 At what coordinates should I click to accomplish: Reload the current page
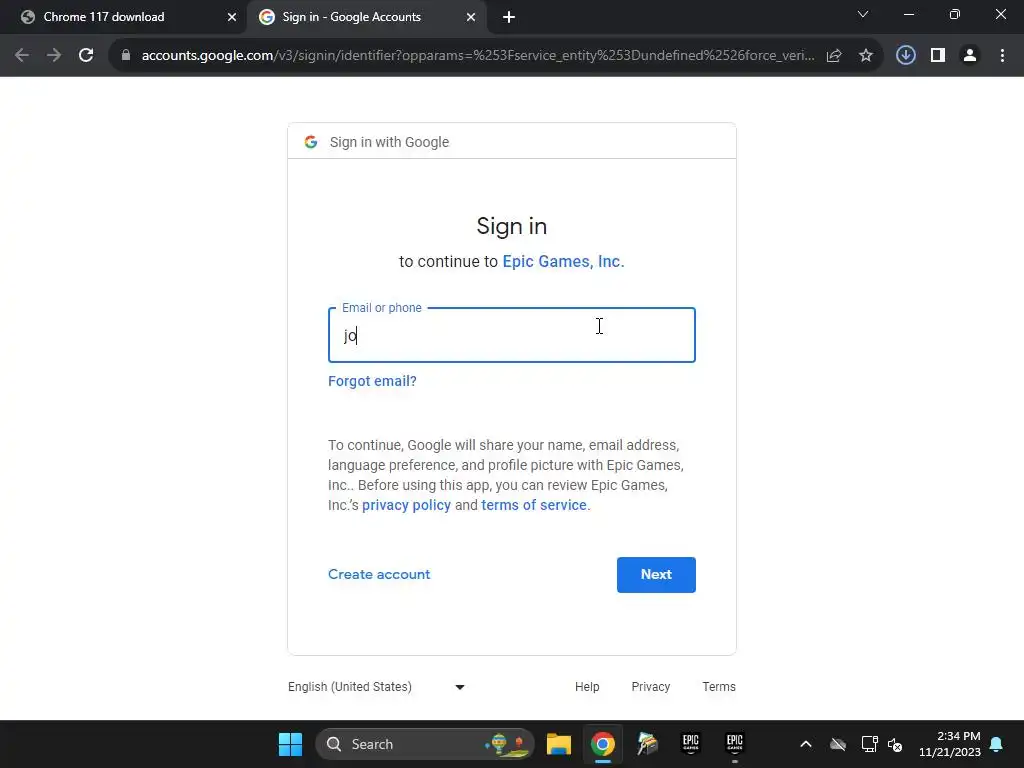point(86,56)
